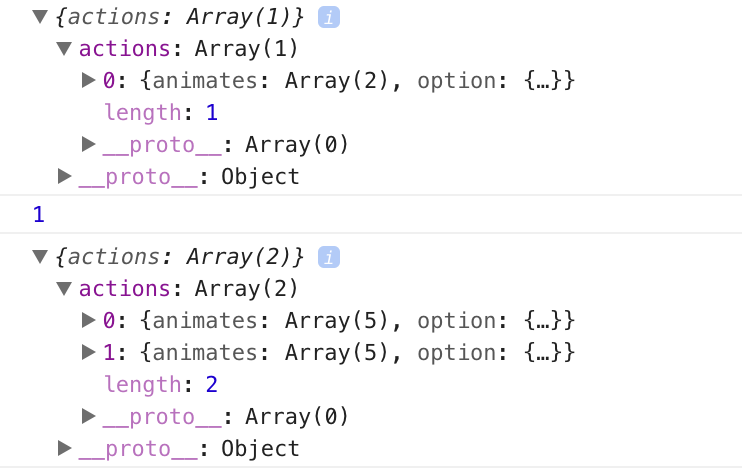Collapse the {actions: Array(1)} logged object

point(40,17)
